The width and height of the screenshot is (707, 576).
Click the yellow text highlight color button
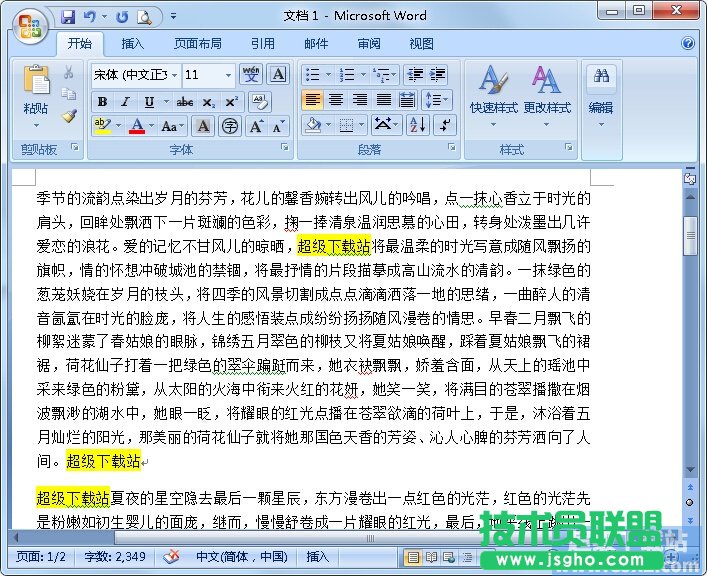coord(102,126)
